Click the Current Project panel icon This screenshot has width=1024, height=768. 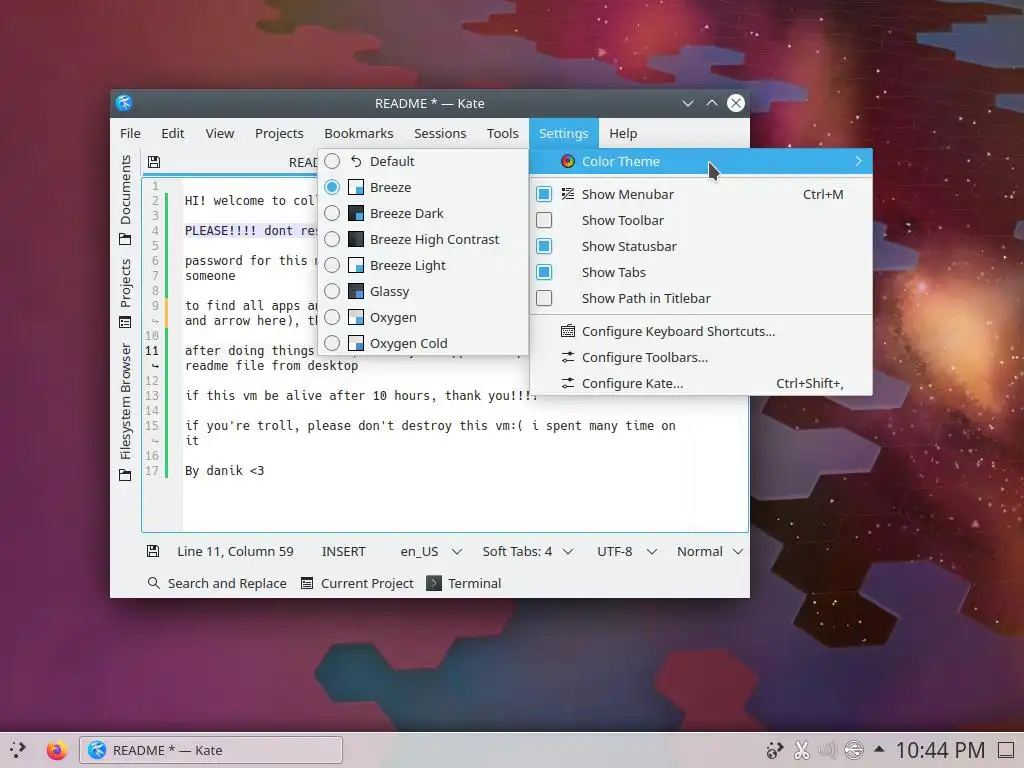point(307,583)
